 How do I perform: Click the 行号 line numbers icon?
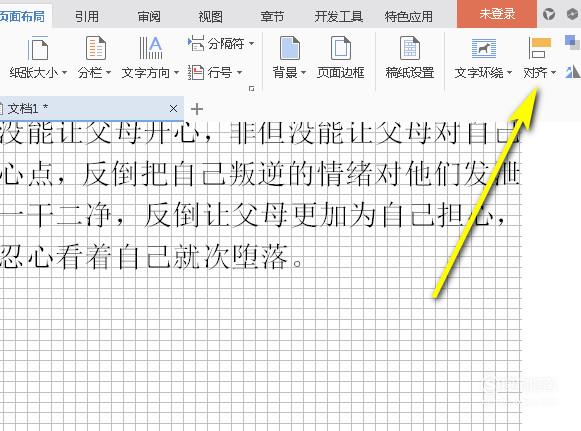196,72
